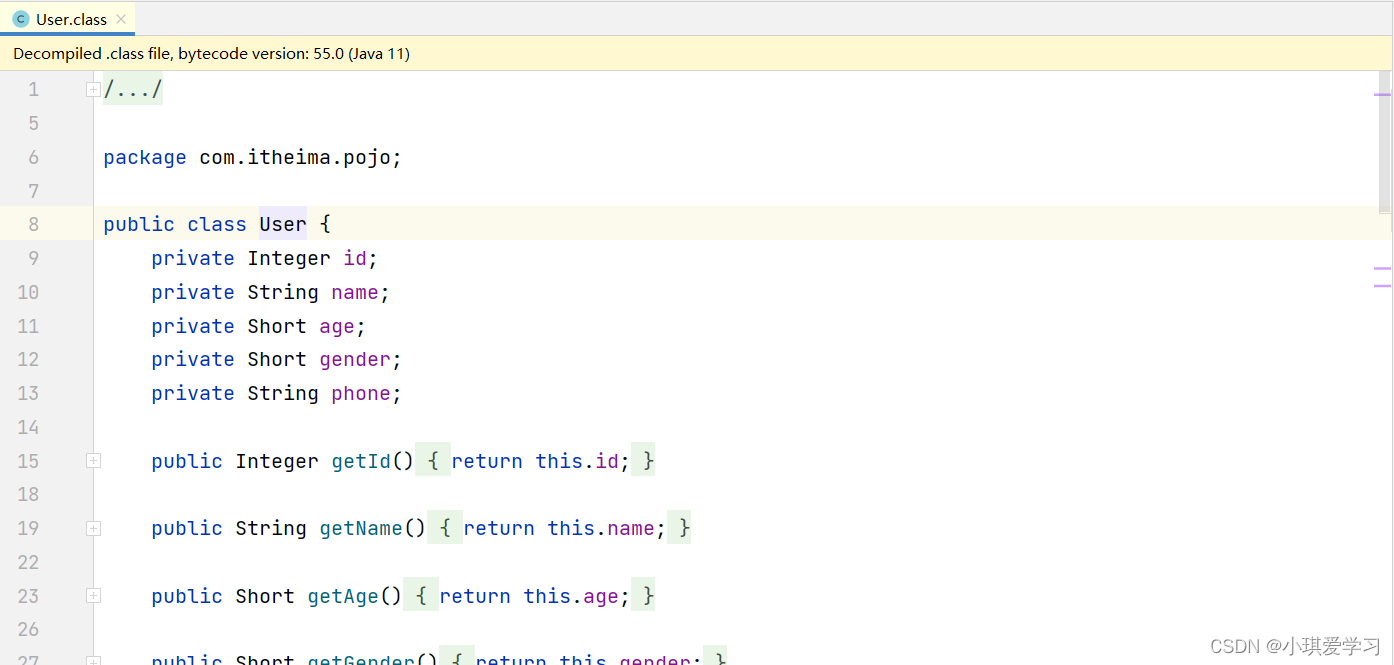
Task: Click the folded /.../ comment placeholder
Action: [x=133, y=90]
